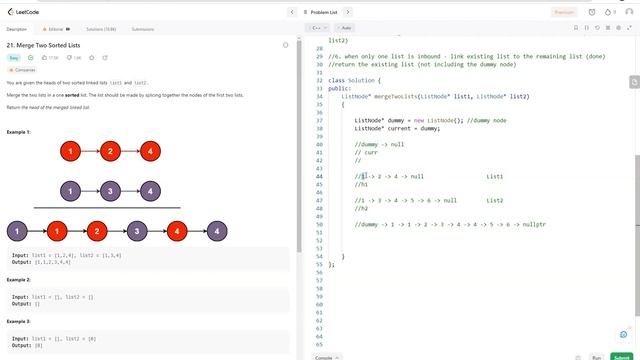Click the 'public:' line
Viewport: 640px width, 360px height.
tap(339, 89)
